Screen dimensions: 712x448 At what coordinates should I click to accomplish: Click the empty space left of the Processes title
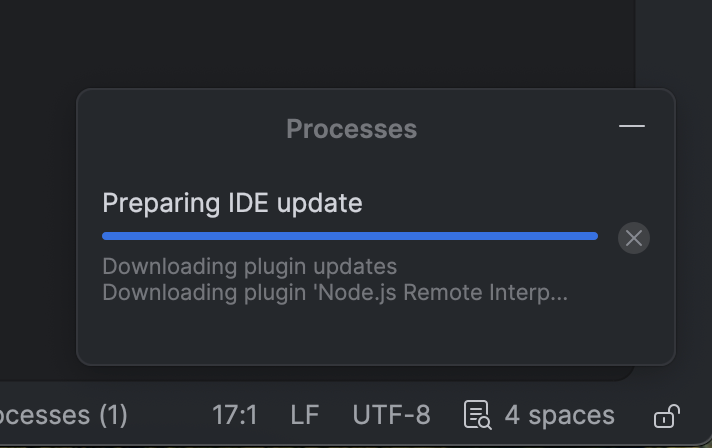[x=182, y=129]
